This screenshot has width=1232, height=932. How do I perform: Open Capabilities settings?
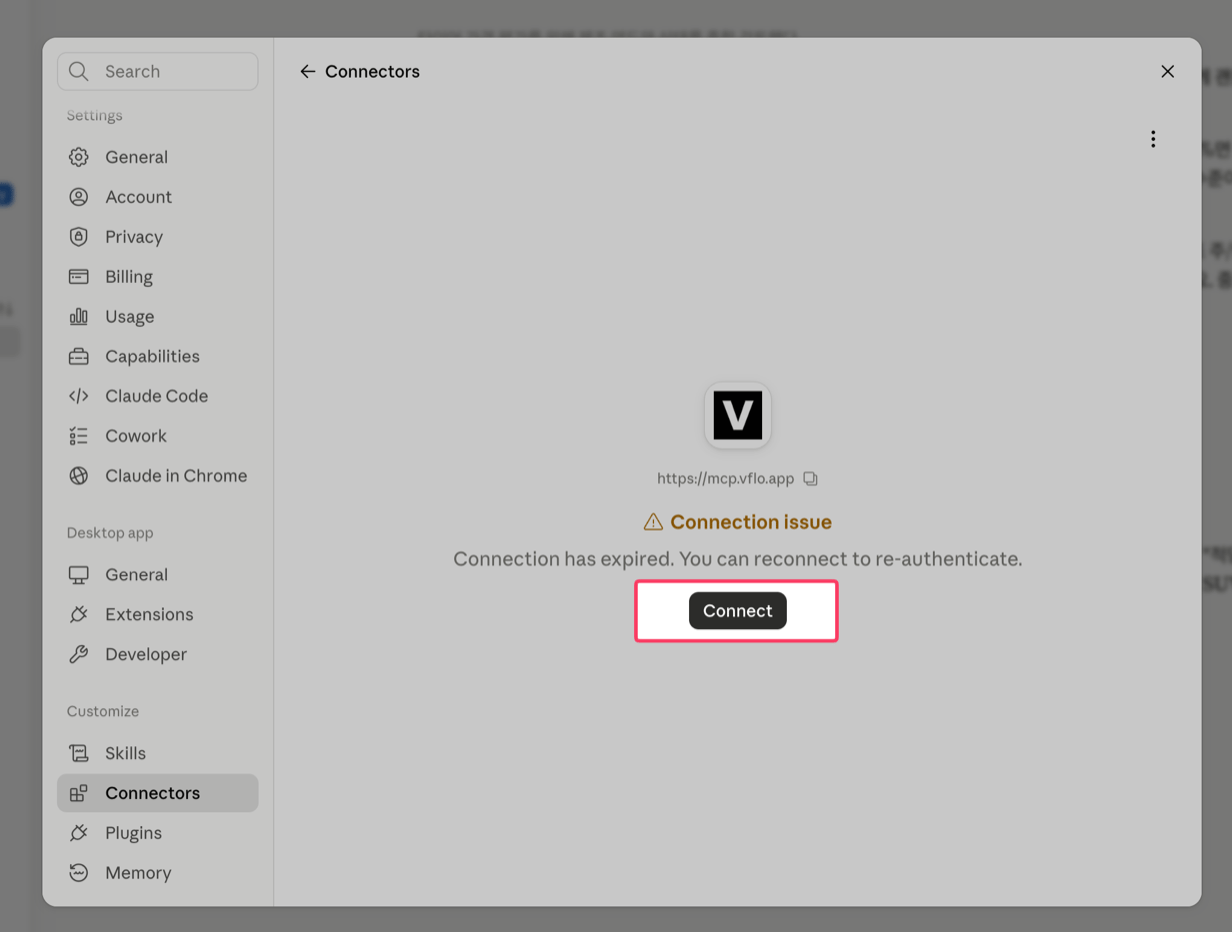(x=158, y=356)
